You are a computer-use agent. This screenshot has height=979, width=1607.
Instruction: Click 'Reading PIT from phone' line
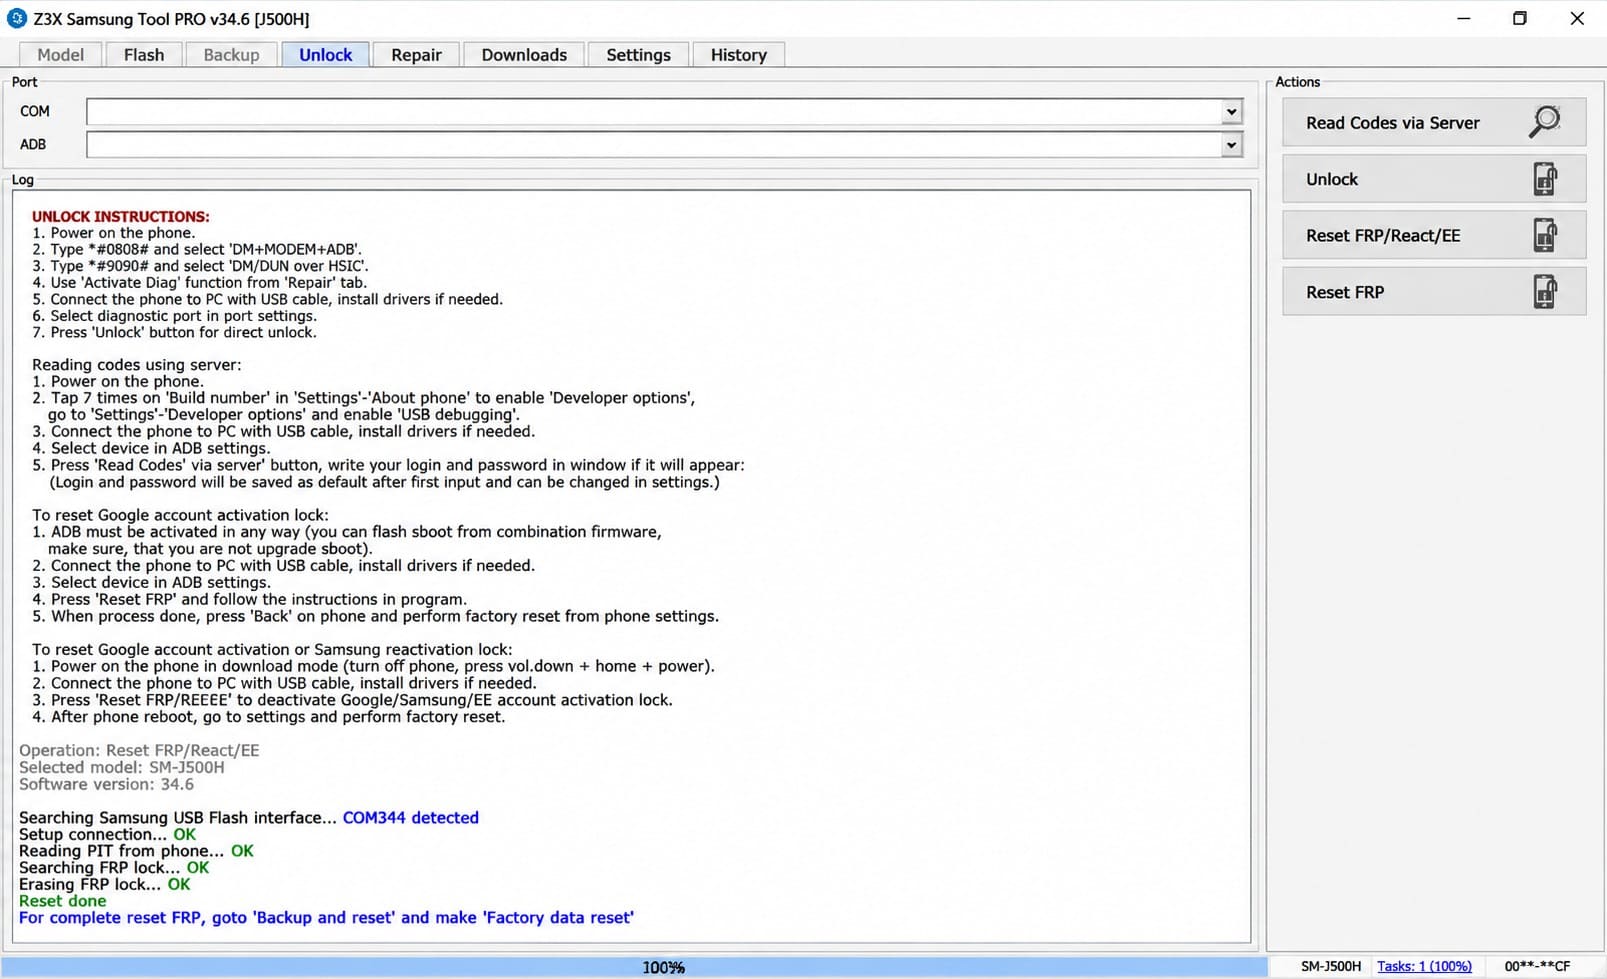click(136, 851)
